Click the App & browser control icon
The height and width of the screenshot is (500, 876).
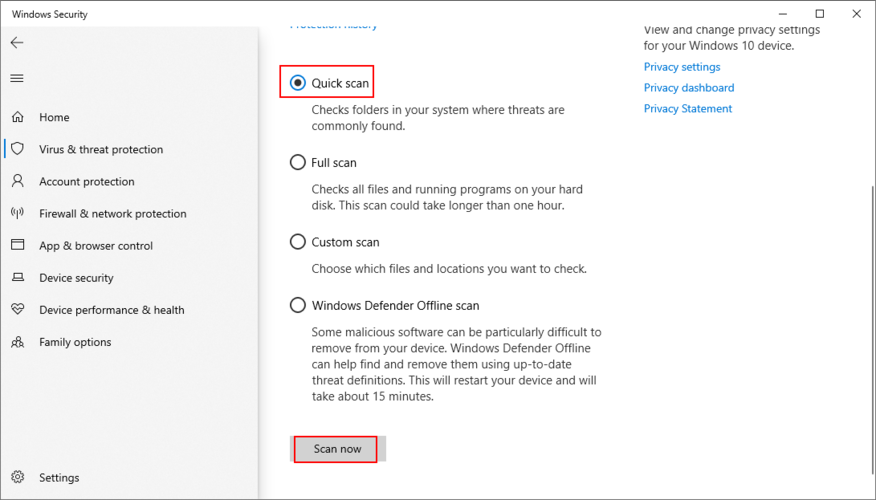click(x=18, y=245)
